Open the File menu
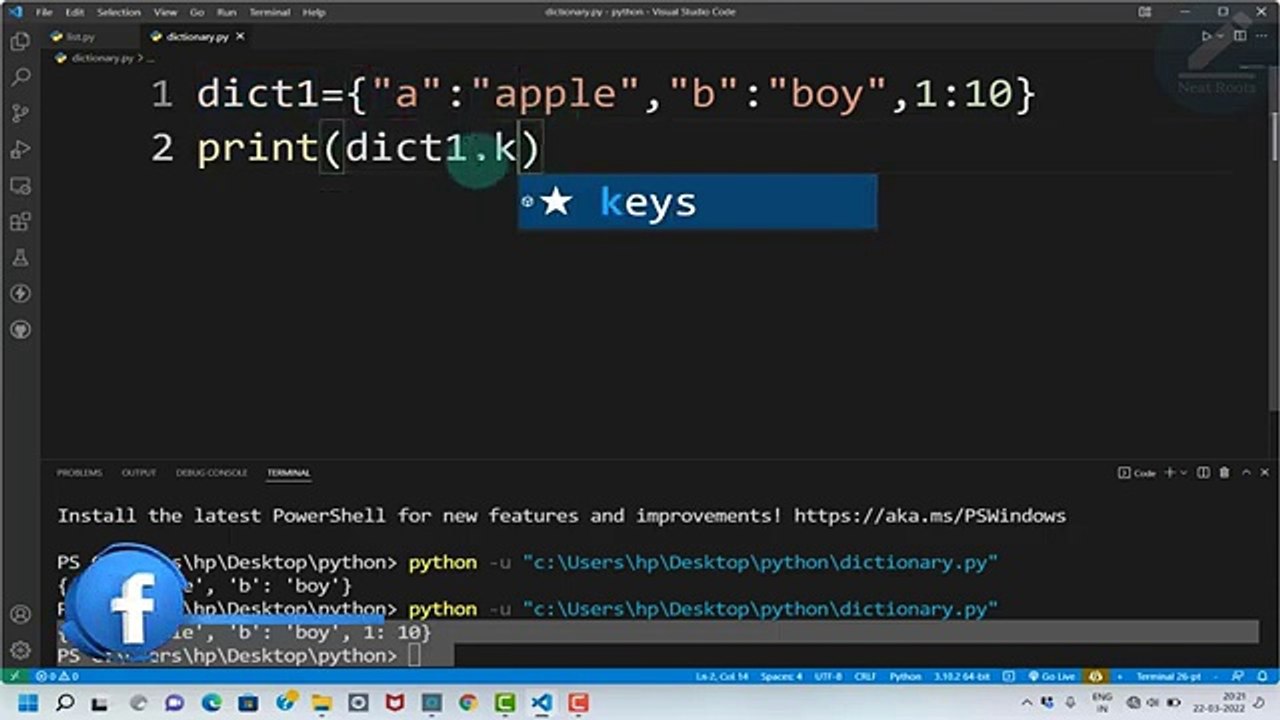Screen dimensions: 1280x720 tap(44, 12)
